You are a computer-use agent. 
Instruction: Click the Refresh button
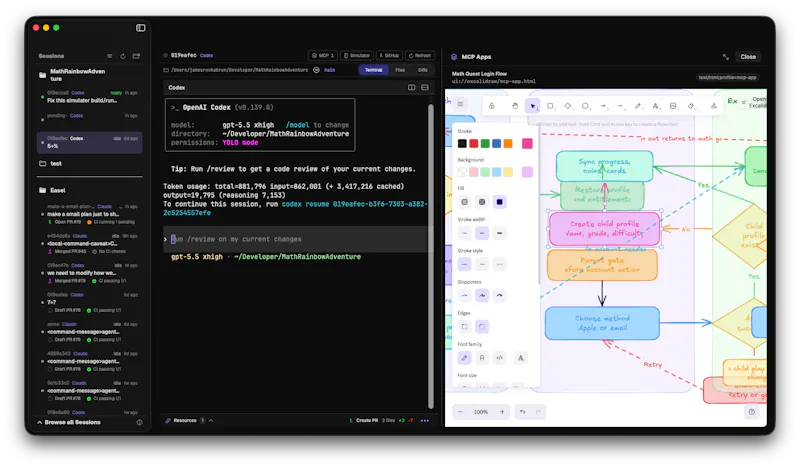[420, 55]
